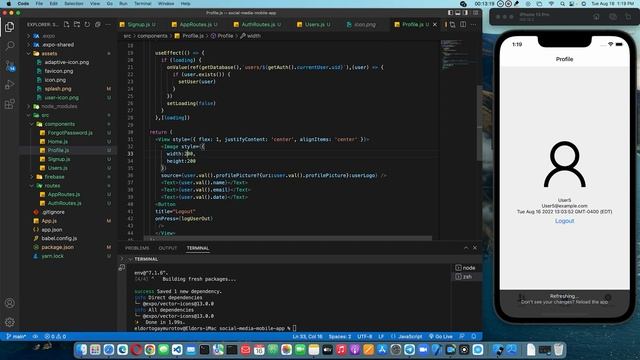
Task: Click Logout link in iPhone simulator
Action: pyautogui.click(x=564, y=221)
